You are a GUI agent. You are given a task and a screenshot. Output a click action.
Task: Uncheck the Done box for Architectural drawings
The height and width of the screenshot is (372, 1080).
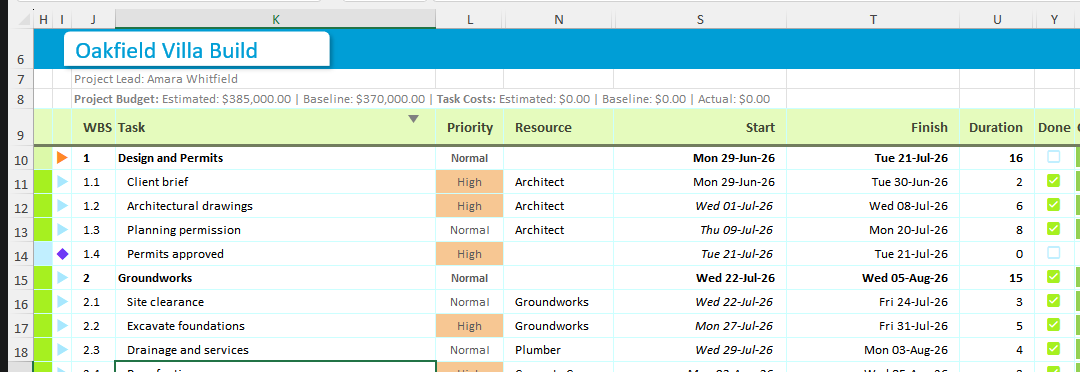1053,205
